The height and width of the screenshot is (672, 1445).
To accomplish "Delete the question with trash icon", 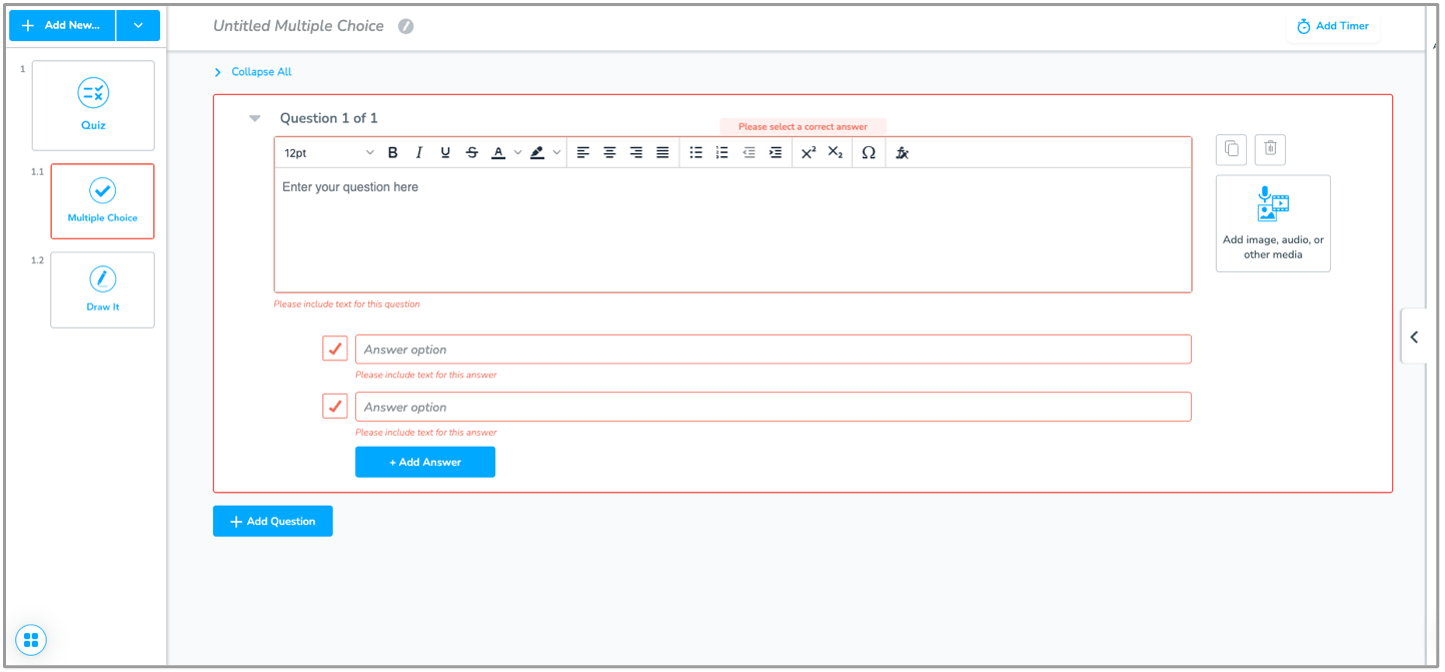I will 1270,149.
